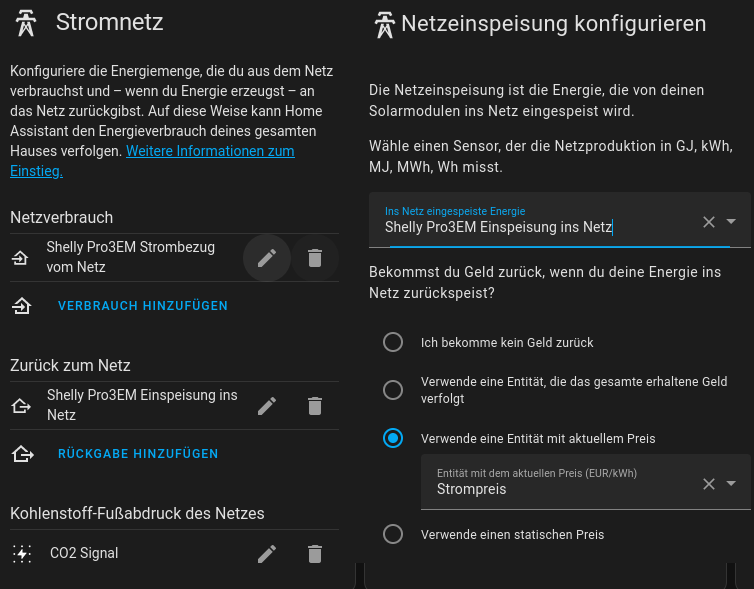Select 'Verwende eine Entität mit aktuellem Preis'
This screenshot has height=589, width=754.
[393, 438]
